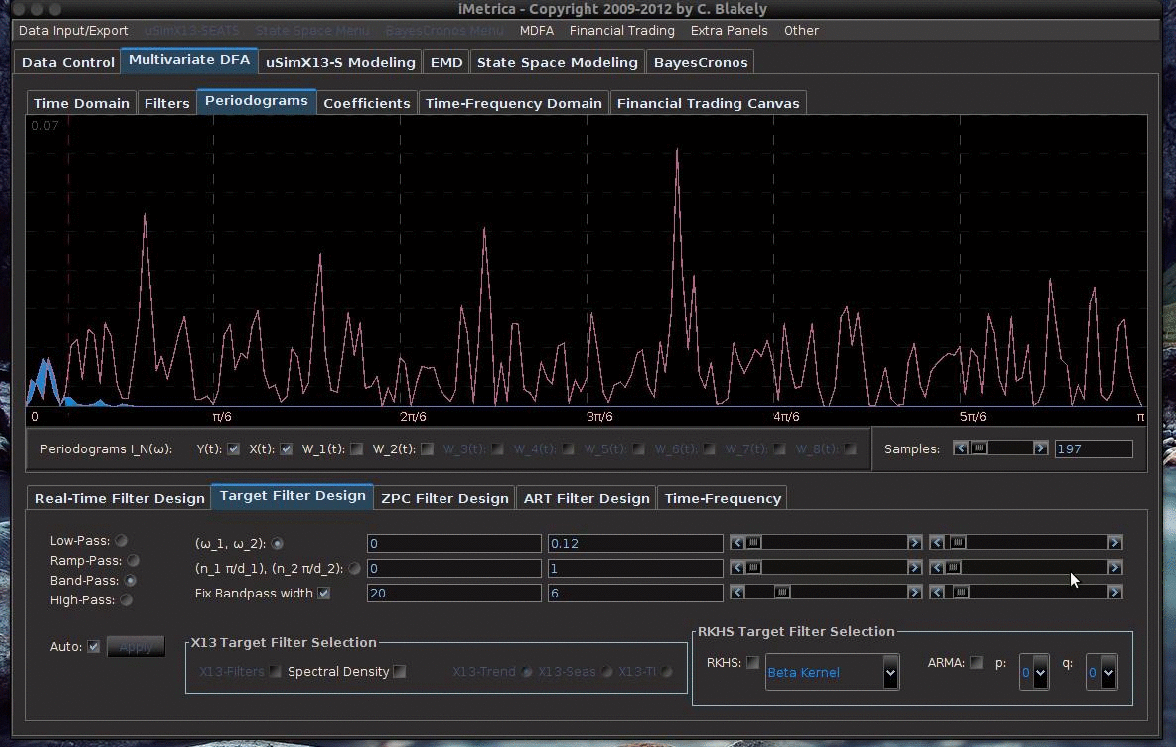This screenshot has width=1176, height=747.
Task: Click left arrow of Samples slider
Action: [961, 449]
